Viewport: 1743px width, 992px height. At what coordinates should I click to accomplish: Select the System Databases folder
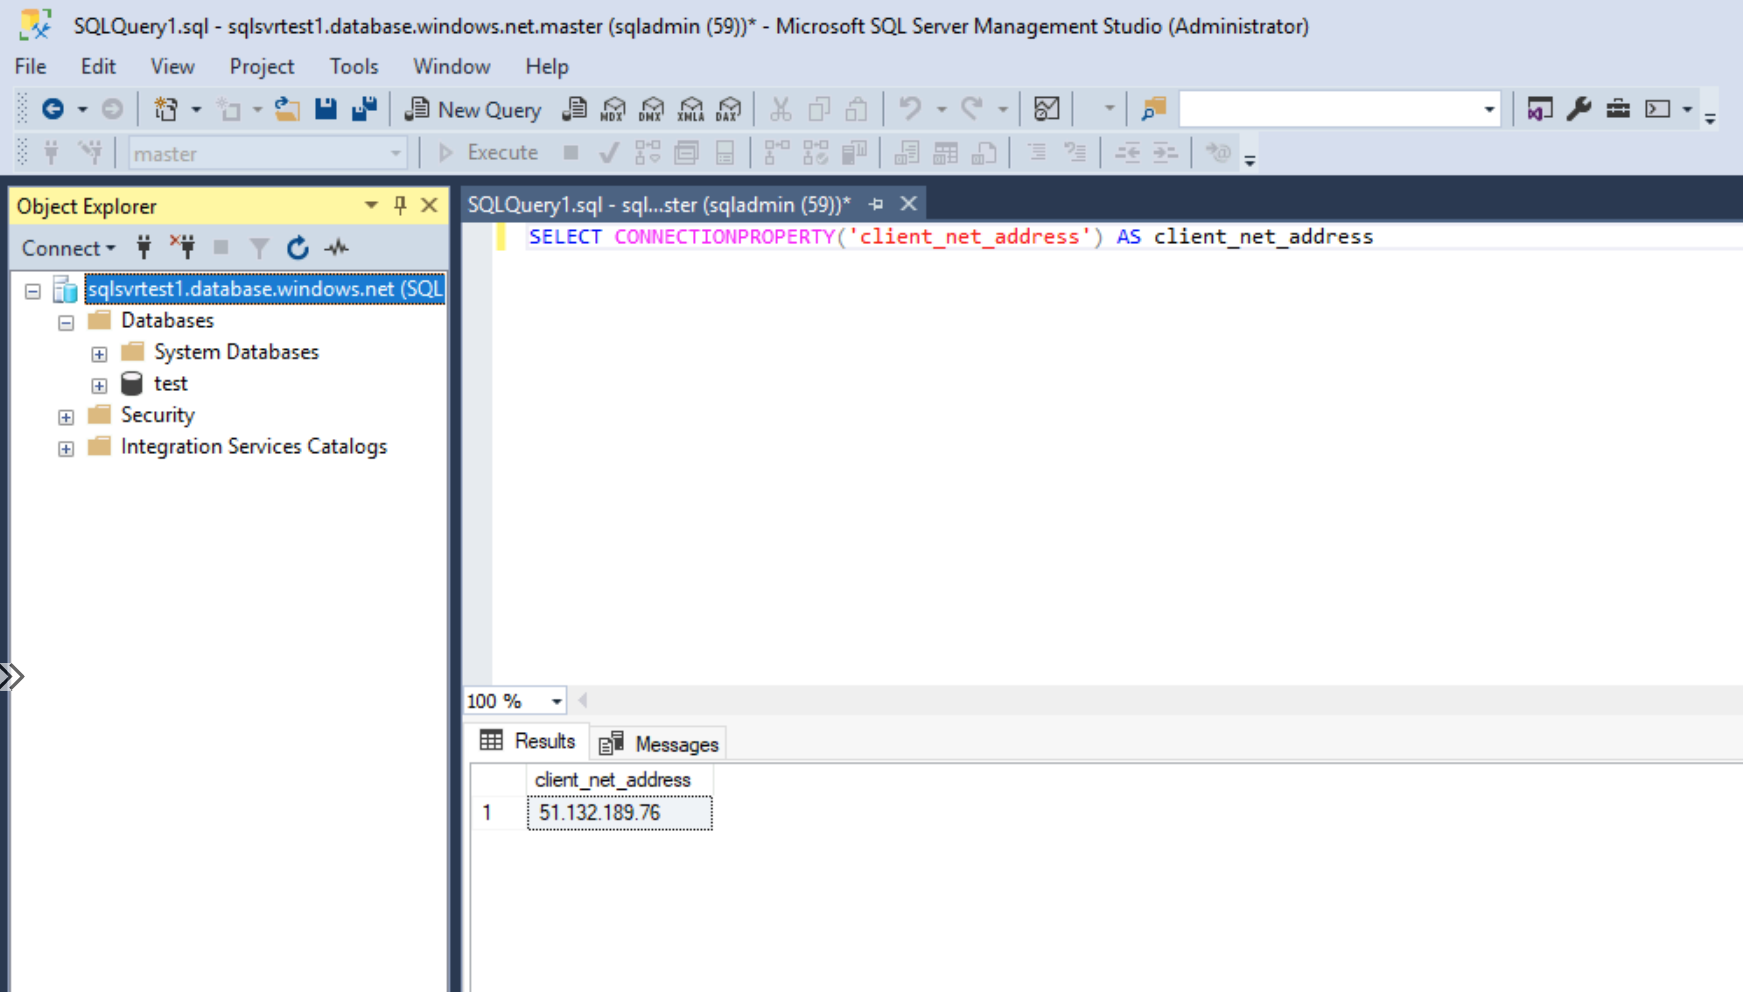pos(236,352)
